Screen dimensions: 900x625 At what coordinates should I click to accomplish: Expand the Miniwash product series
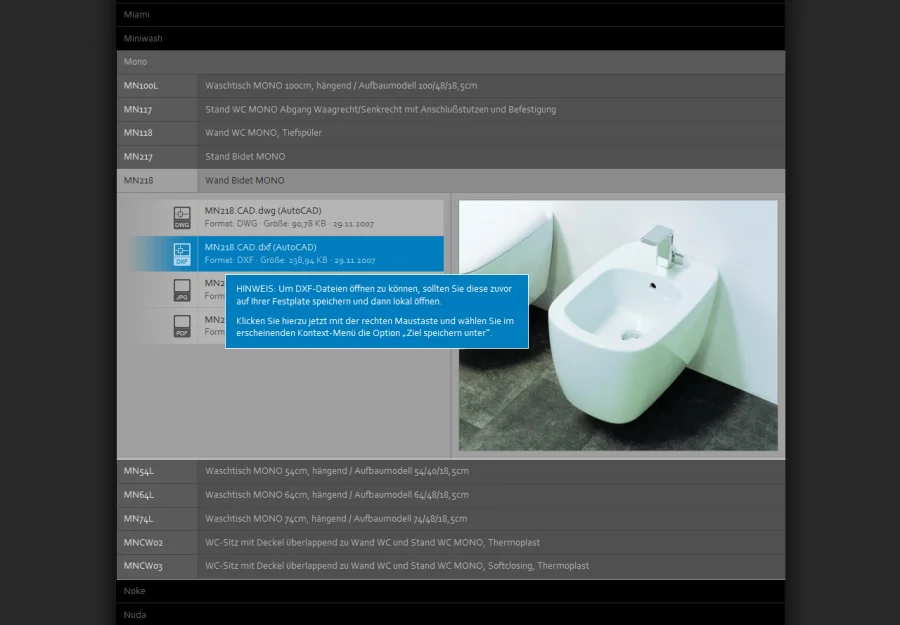click(x=450, y=38)
